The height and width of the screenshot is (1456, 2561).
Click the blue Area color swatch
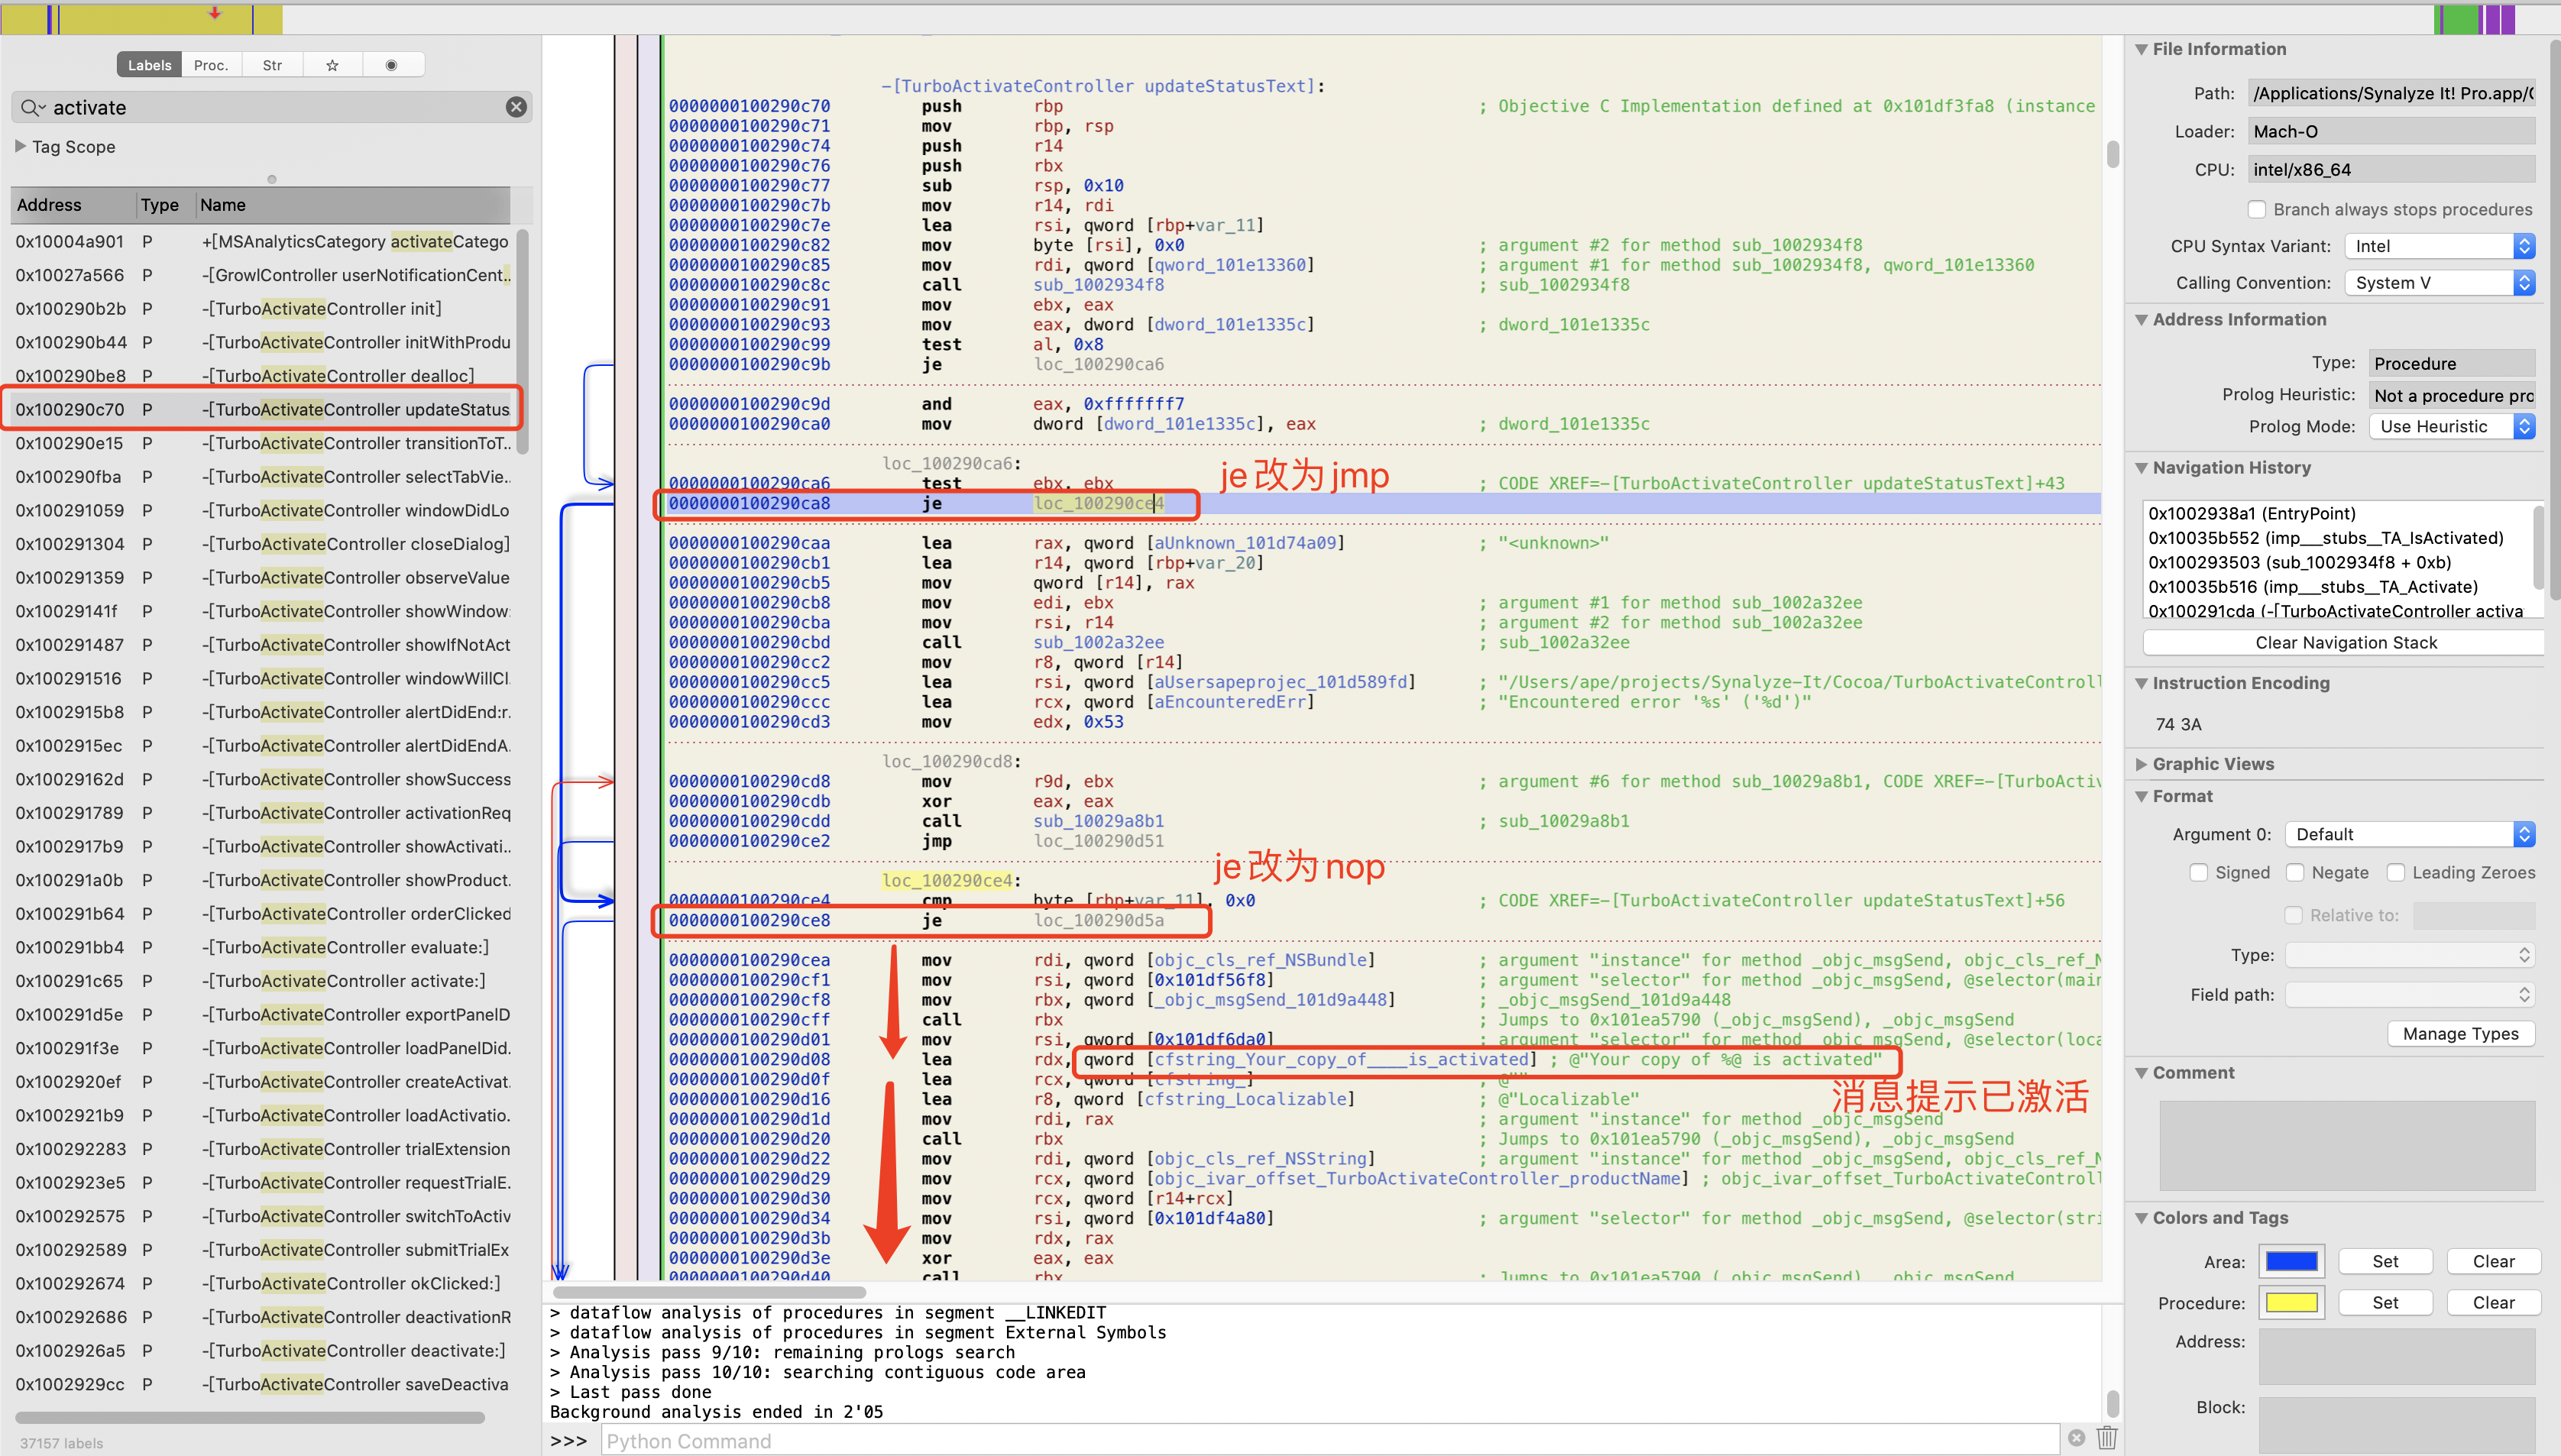(2291, 1261)
